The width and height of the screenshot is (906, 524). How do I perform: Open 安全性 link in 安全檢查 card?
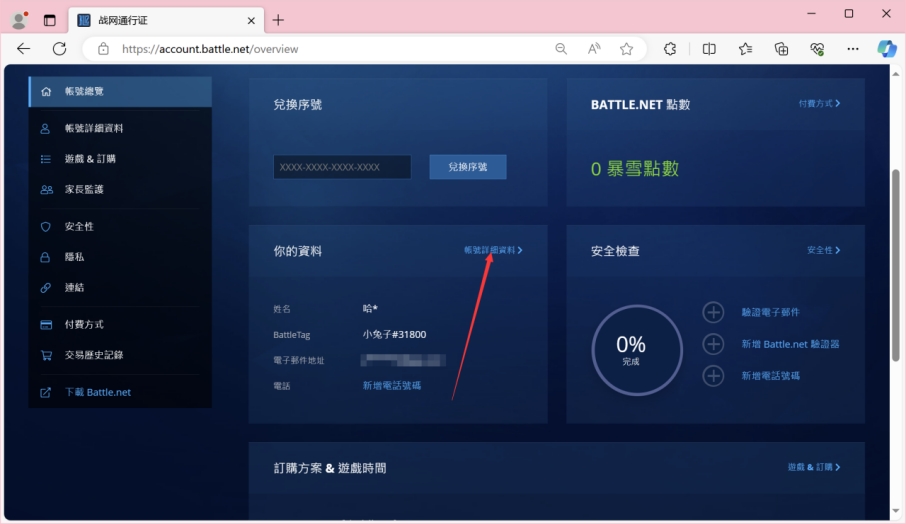(823, 250)
